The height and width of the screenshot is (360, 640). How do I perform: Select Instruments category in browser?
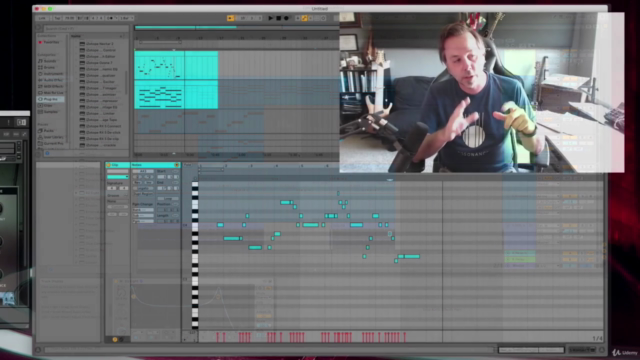pyautogui.click(x=51, y=73)
